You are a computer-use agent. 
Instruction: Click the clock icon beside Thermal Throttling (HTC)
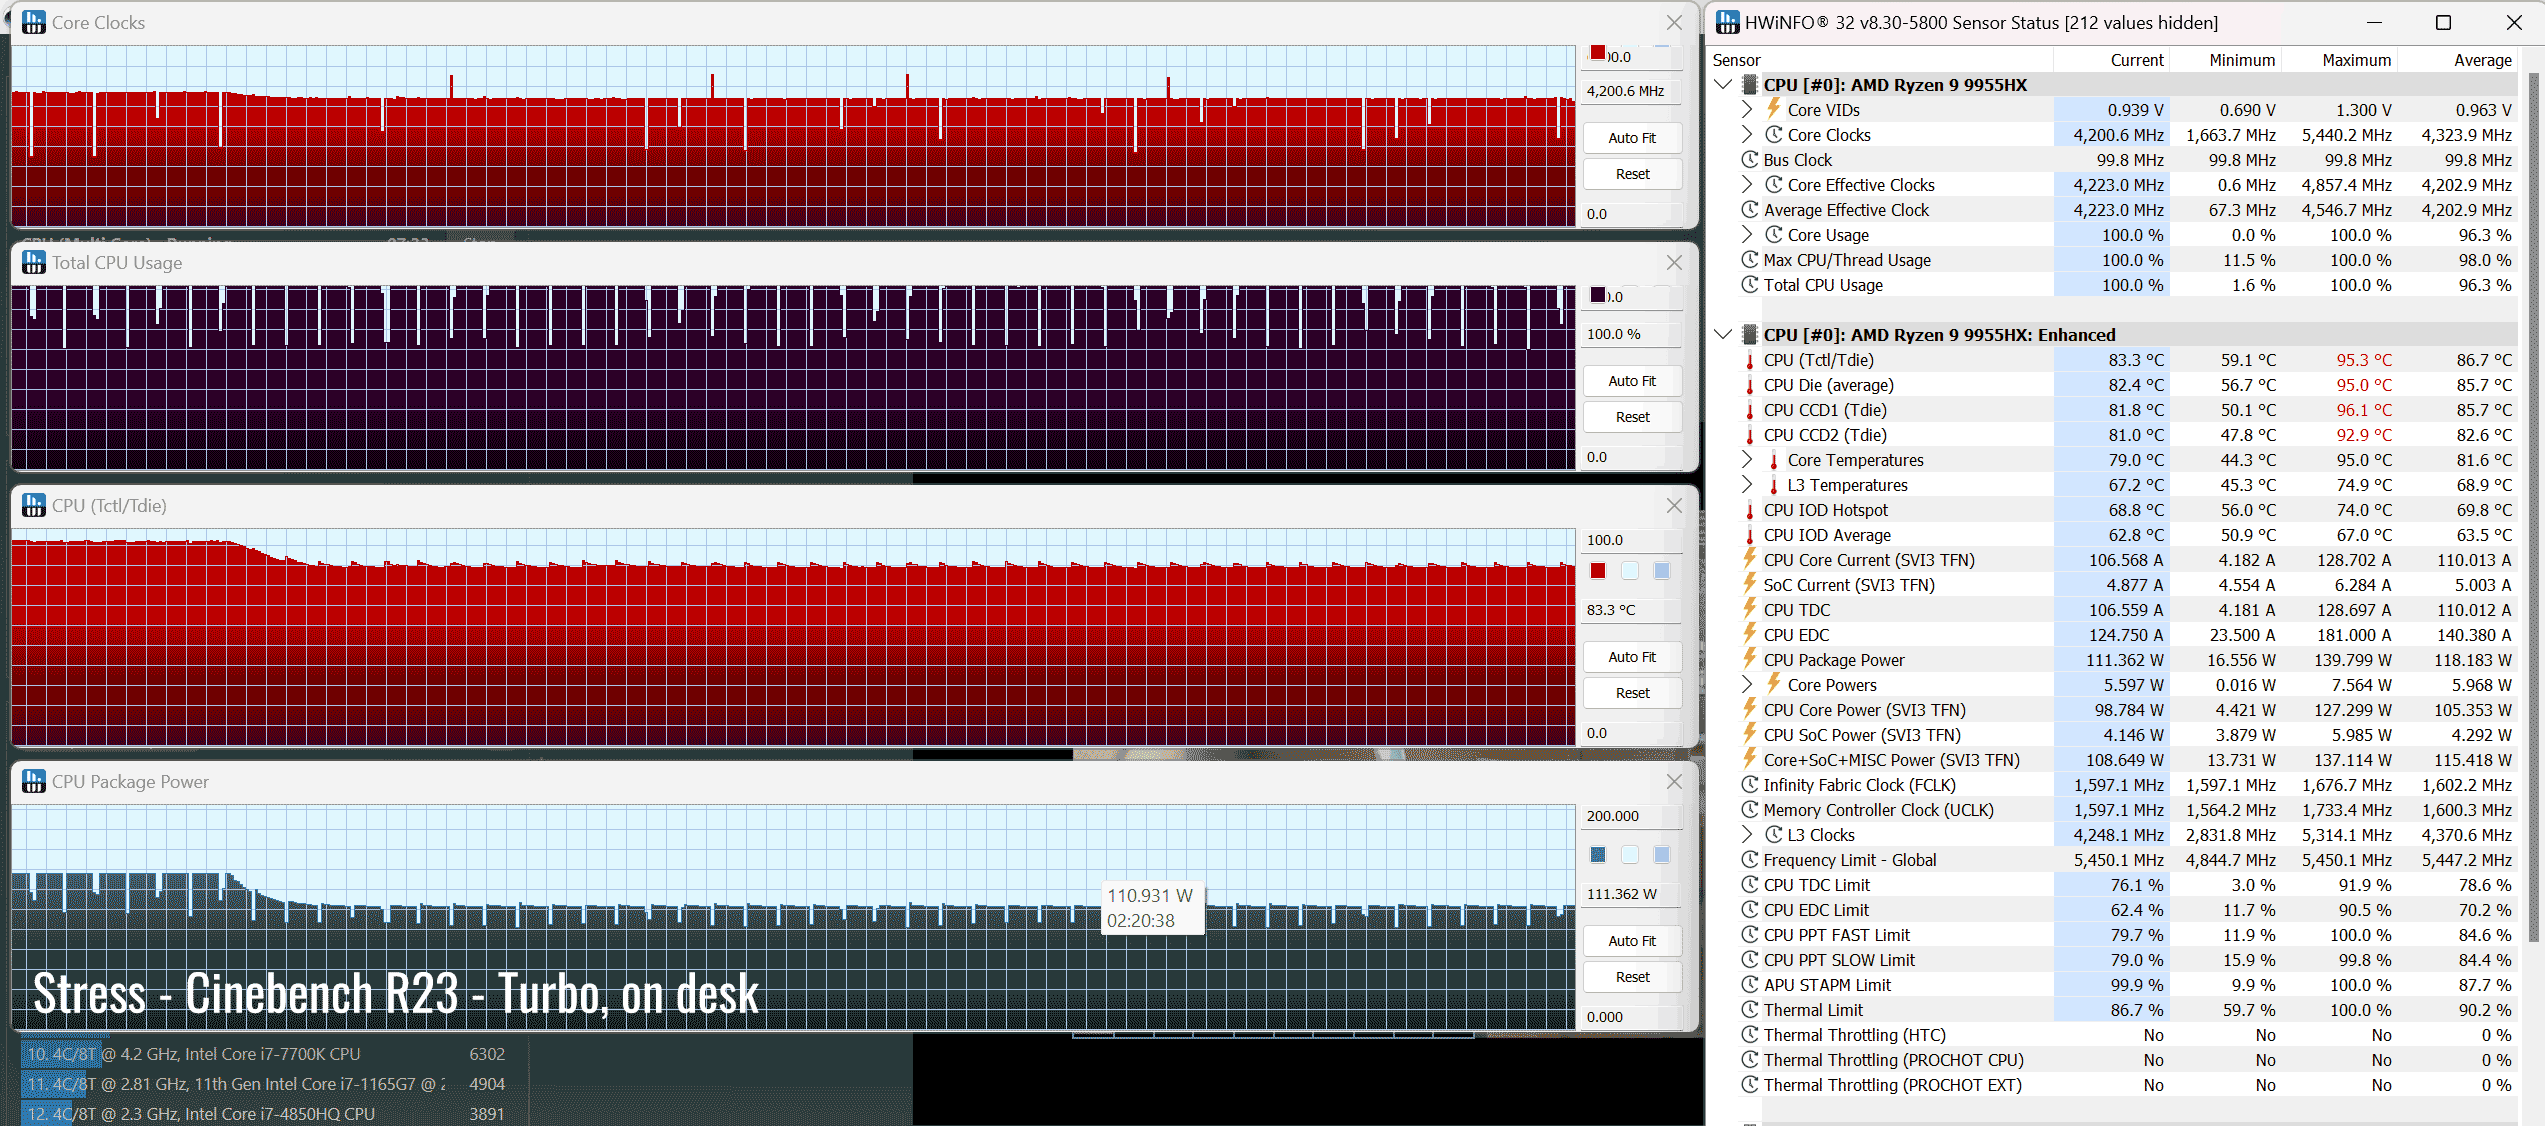click(x=1750, y=1035)
